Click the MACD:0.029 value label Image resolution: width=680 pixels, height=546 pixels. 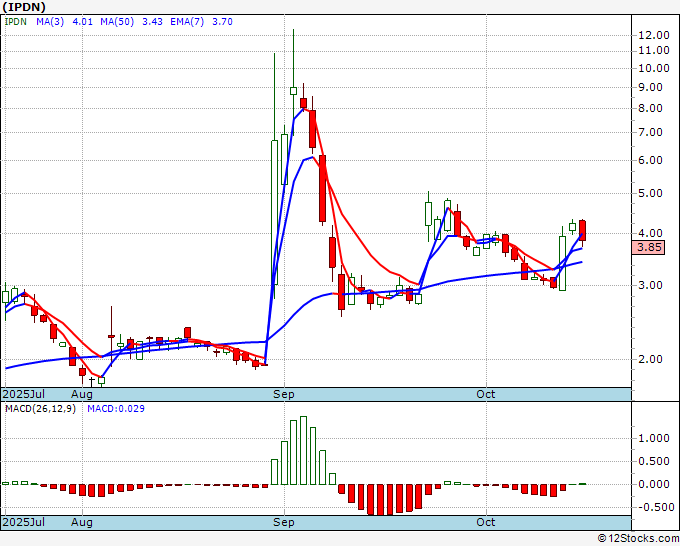click(x=116, y=409)
